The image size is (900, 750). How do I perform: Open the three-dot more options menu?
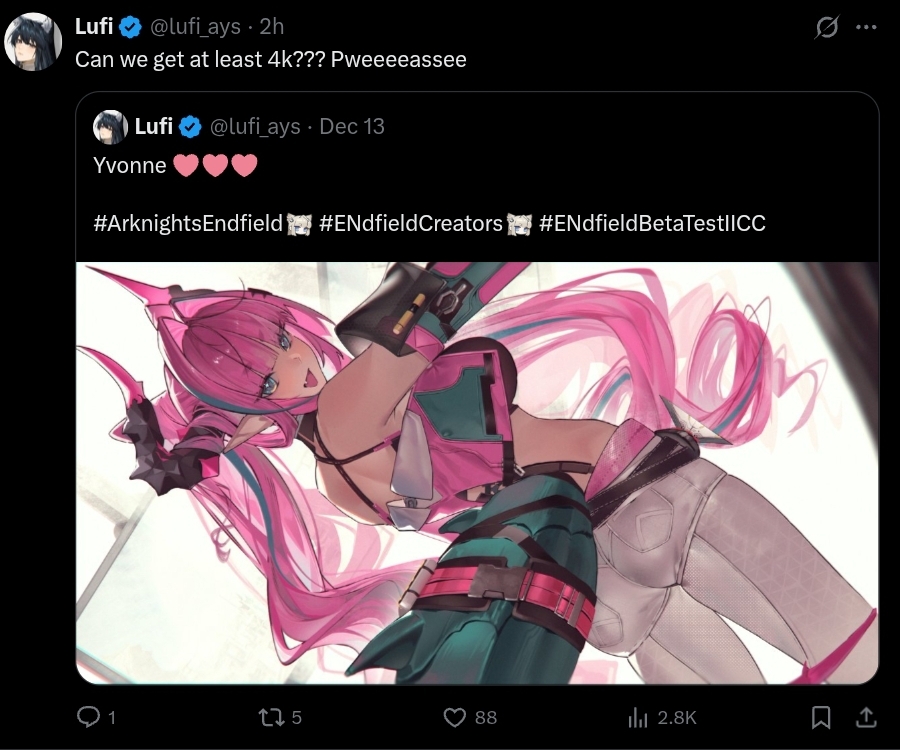coord(866,27)
